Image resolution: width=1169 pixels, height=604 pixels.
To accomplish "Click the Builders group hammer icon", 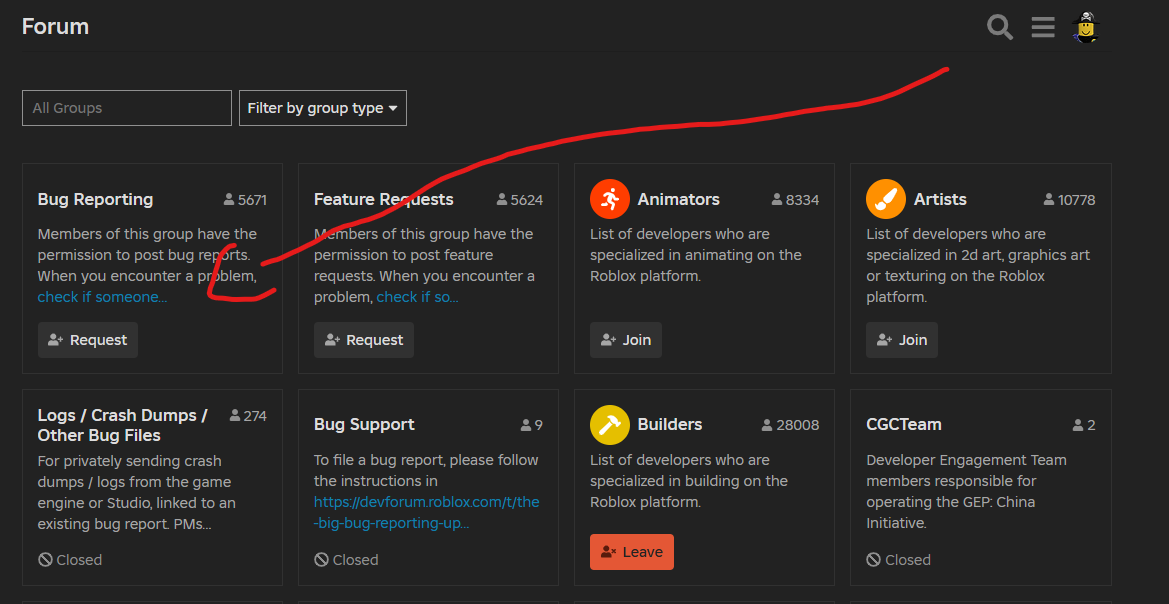I will [610, 425].
